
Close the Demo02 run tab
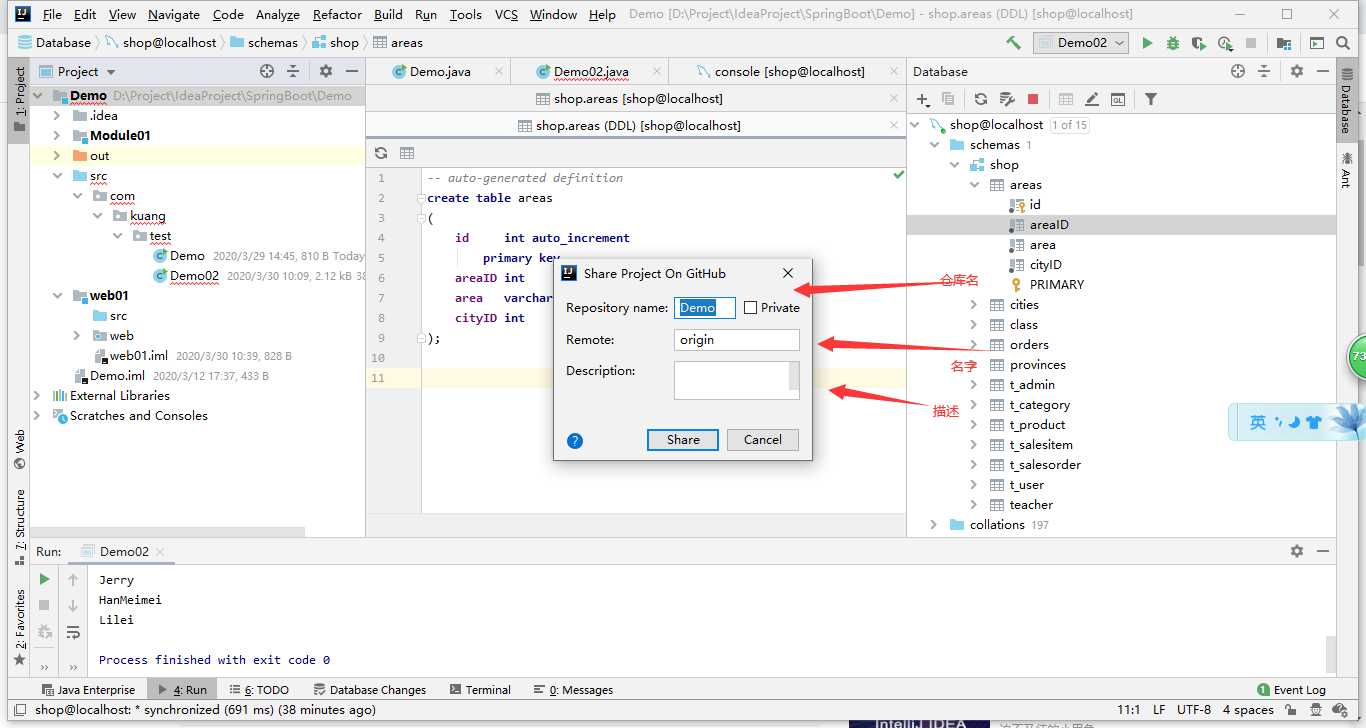tap(160, 551)
